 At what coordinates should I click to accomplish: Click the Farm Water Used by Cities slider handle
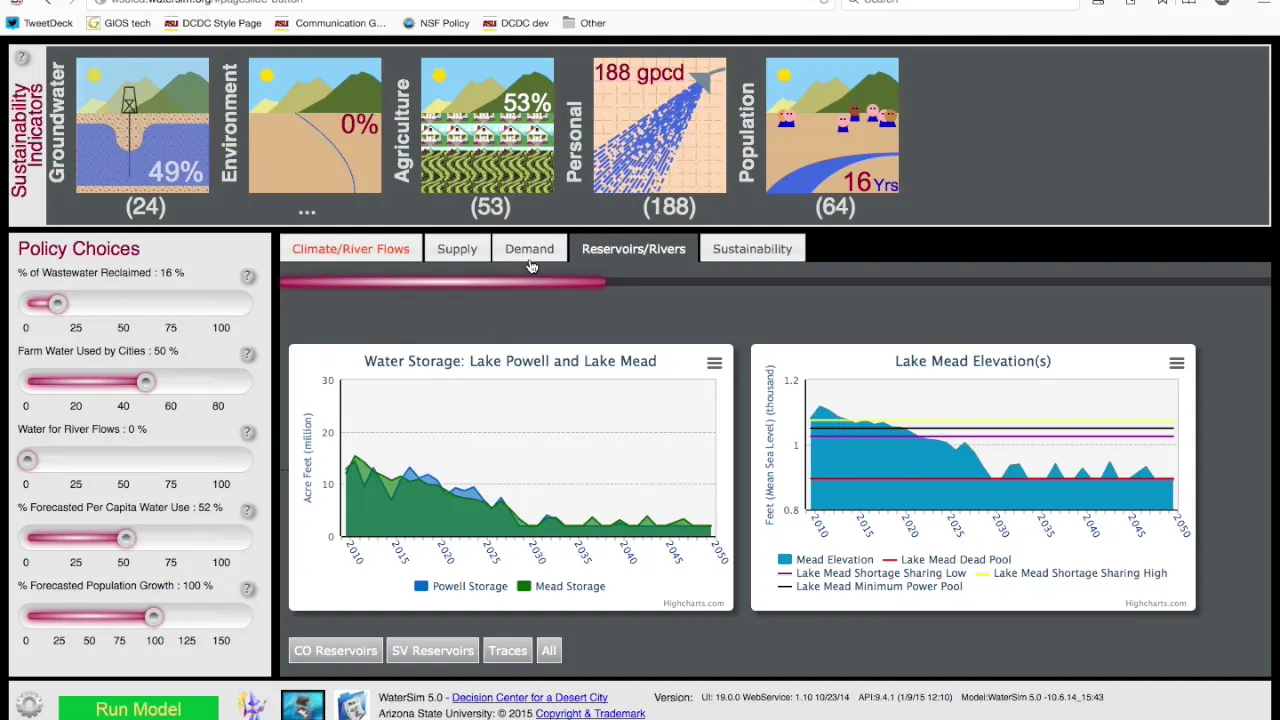coord(146,381)
